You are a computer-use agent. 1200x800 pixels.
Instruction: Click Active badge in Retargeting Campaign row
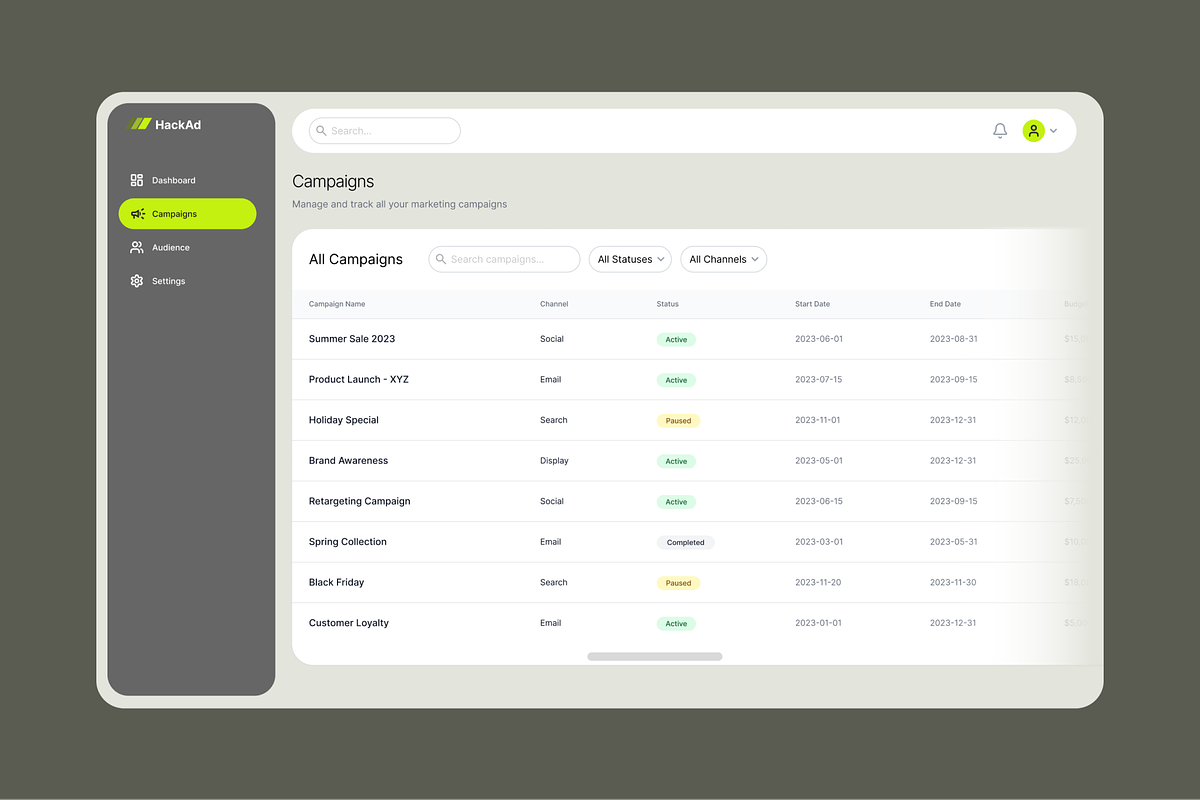click(676, 502)
